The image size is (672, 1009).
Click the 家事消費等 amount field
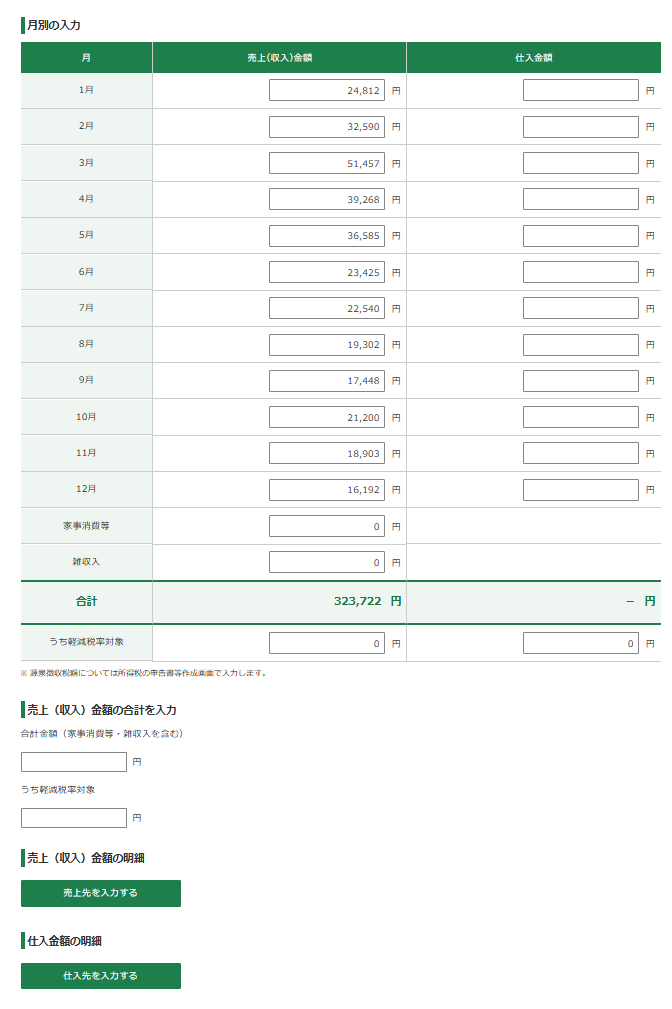click(x=326, y=526)
